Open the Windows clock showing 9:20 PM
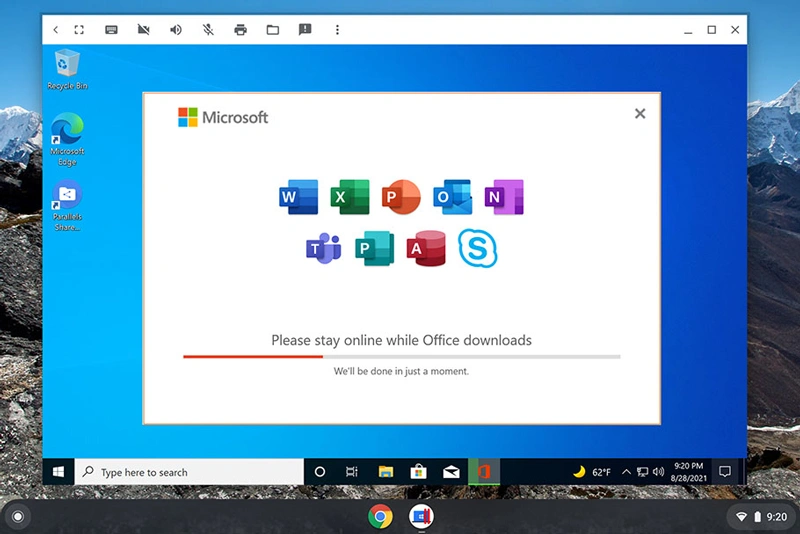 [688, 472]
